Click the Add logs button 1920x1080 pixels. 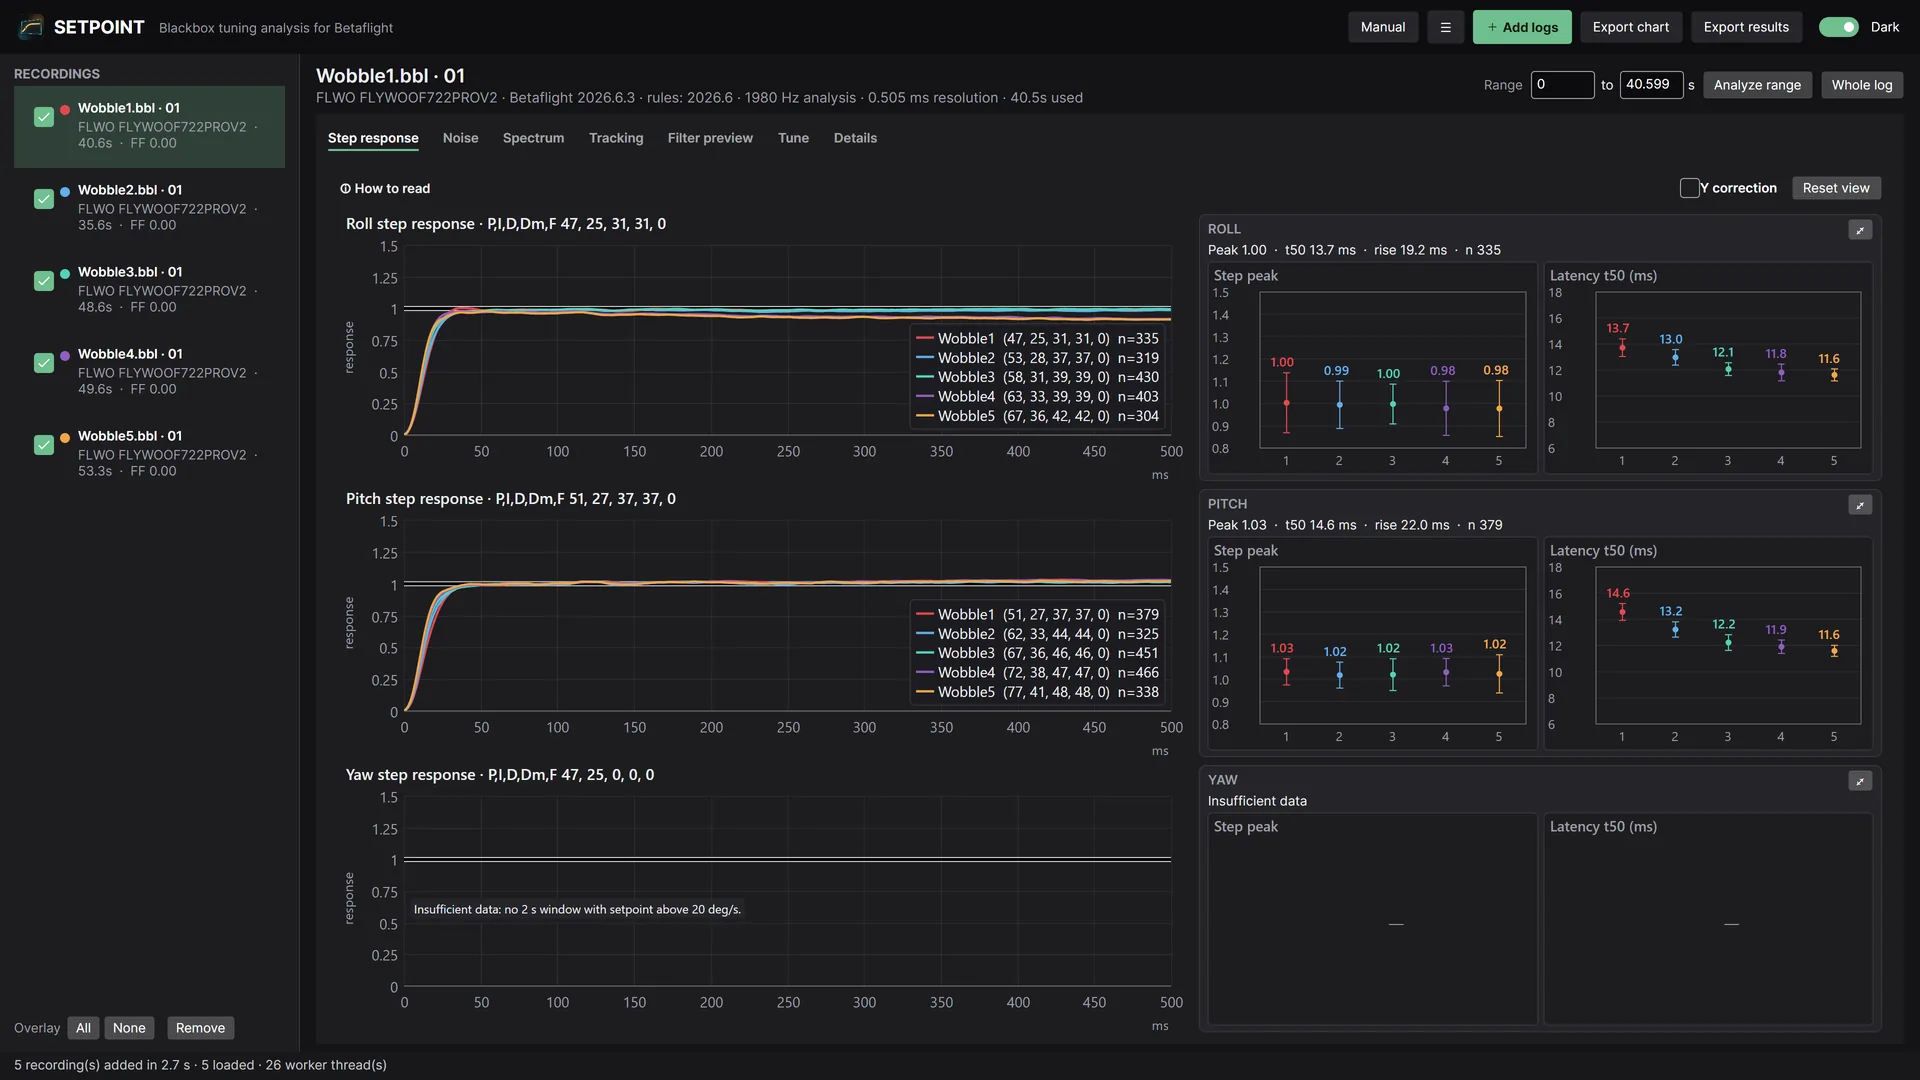(1522, 27)
